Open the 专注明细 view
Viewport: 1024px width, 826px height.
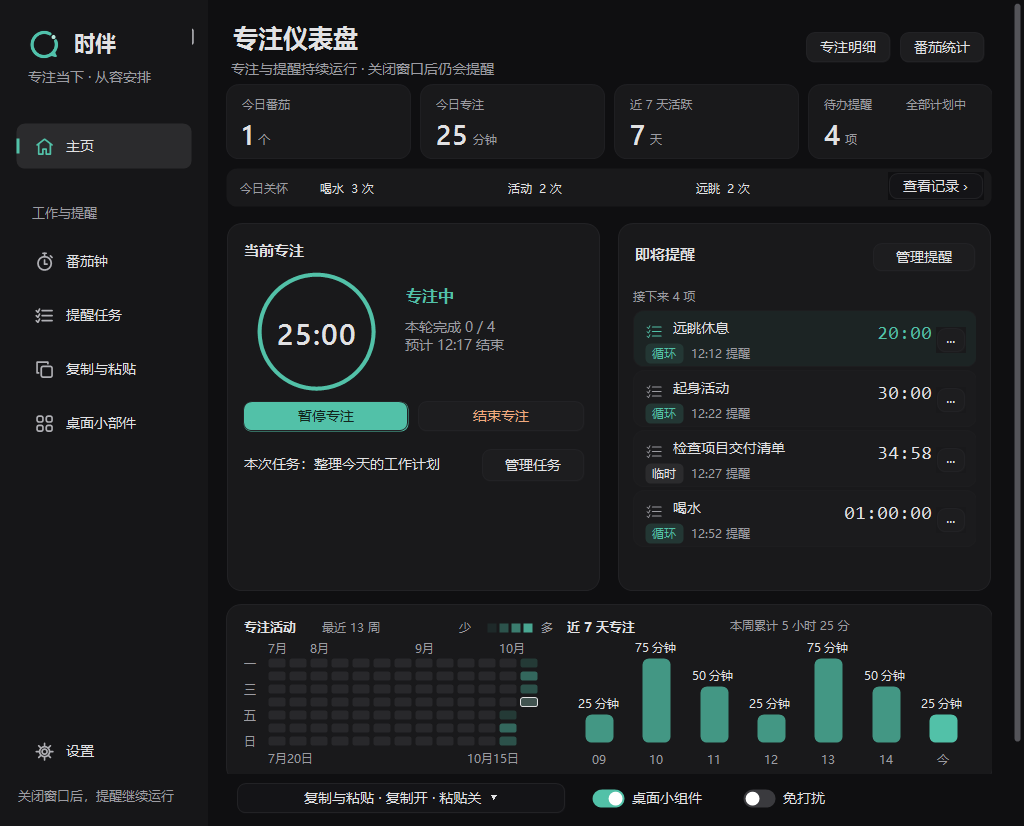click(848, 47)
